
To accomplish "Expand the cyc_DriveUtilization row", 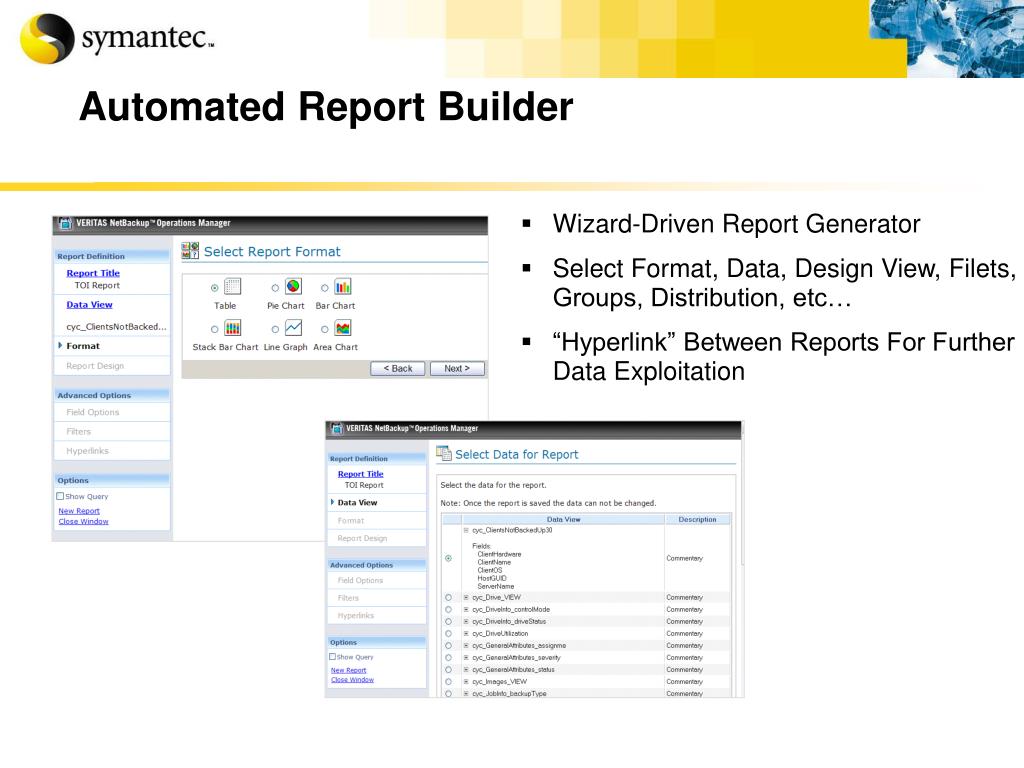I will point(466,633).
